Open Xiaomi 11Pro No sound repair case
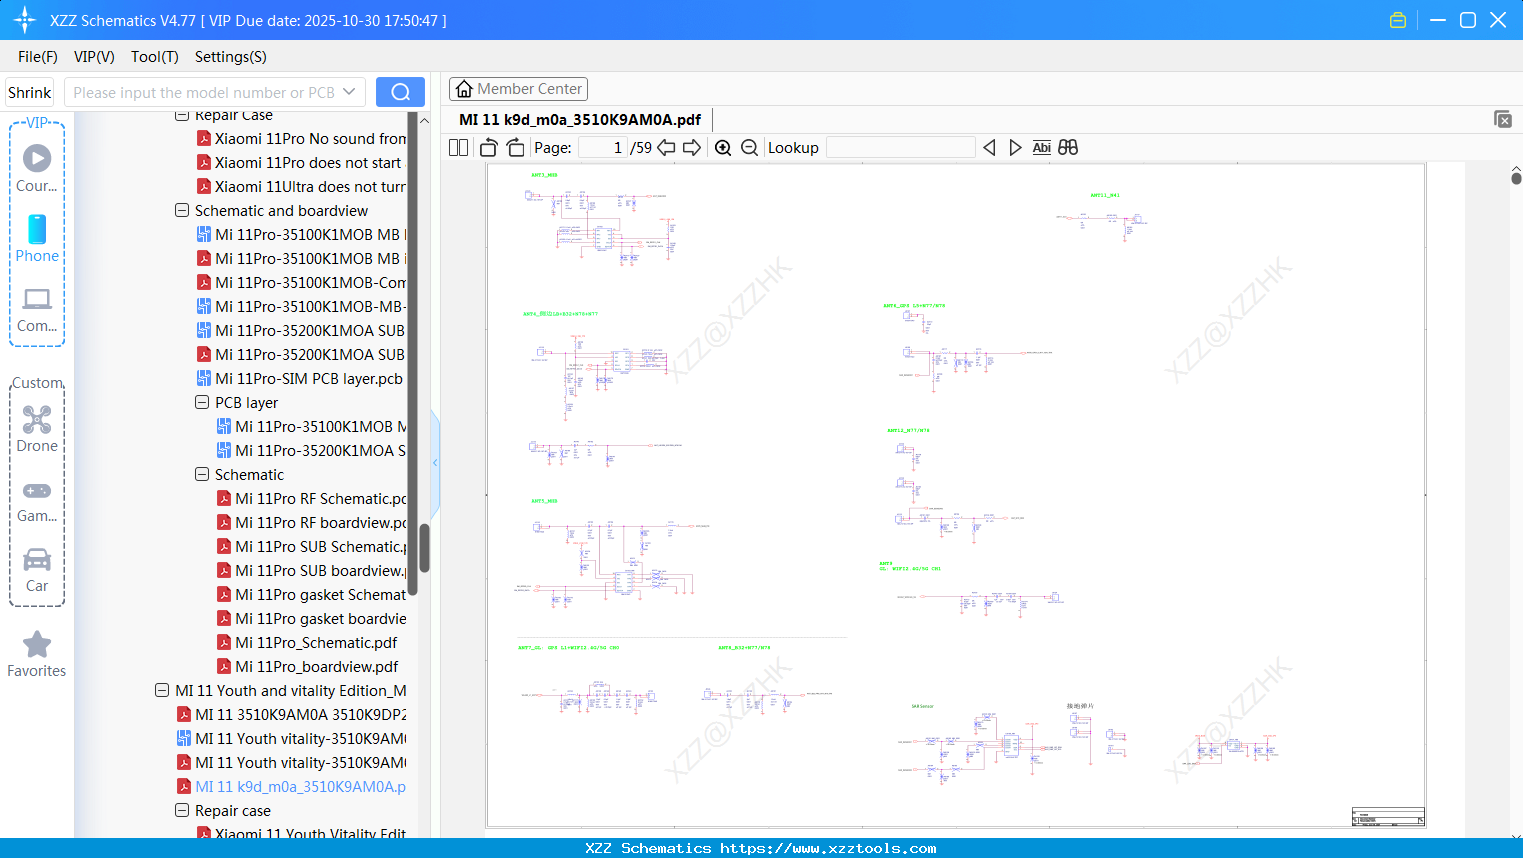The height and width of the screenshot is (858, 1523). (301, 139)
